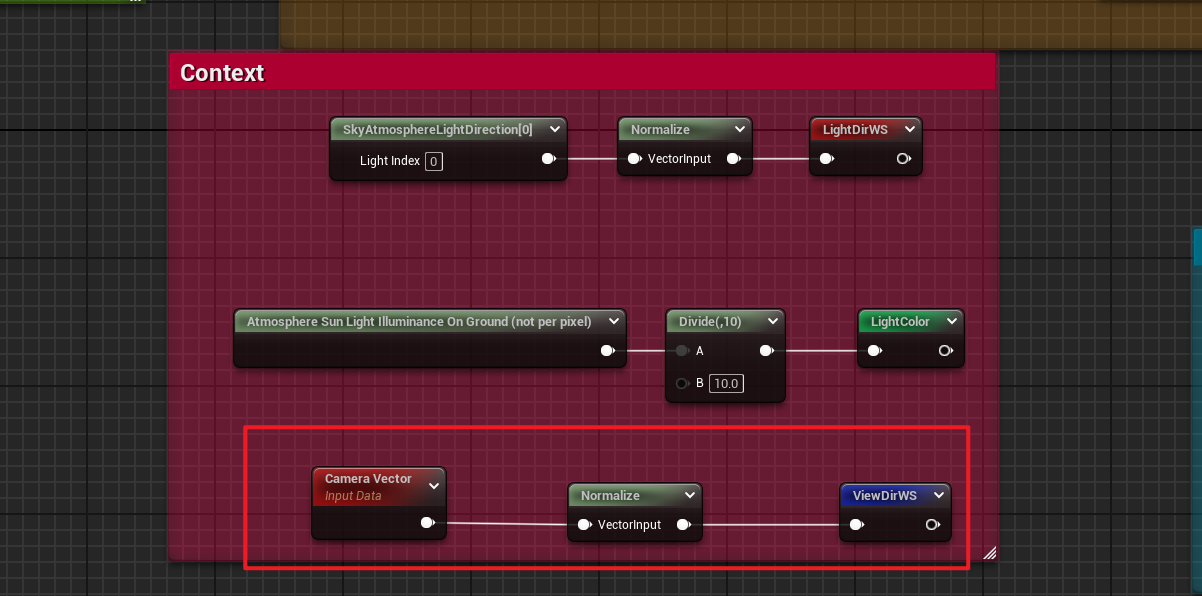Screen dimensions: 1202x596
Task: Select the Context comment box title
Action: 222,73
